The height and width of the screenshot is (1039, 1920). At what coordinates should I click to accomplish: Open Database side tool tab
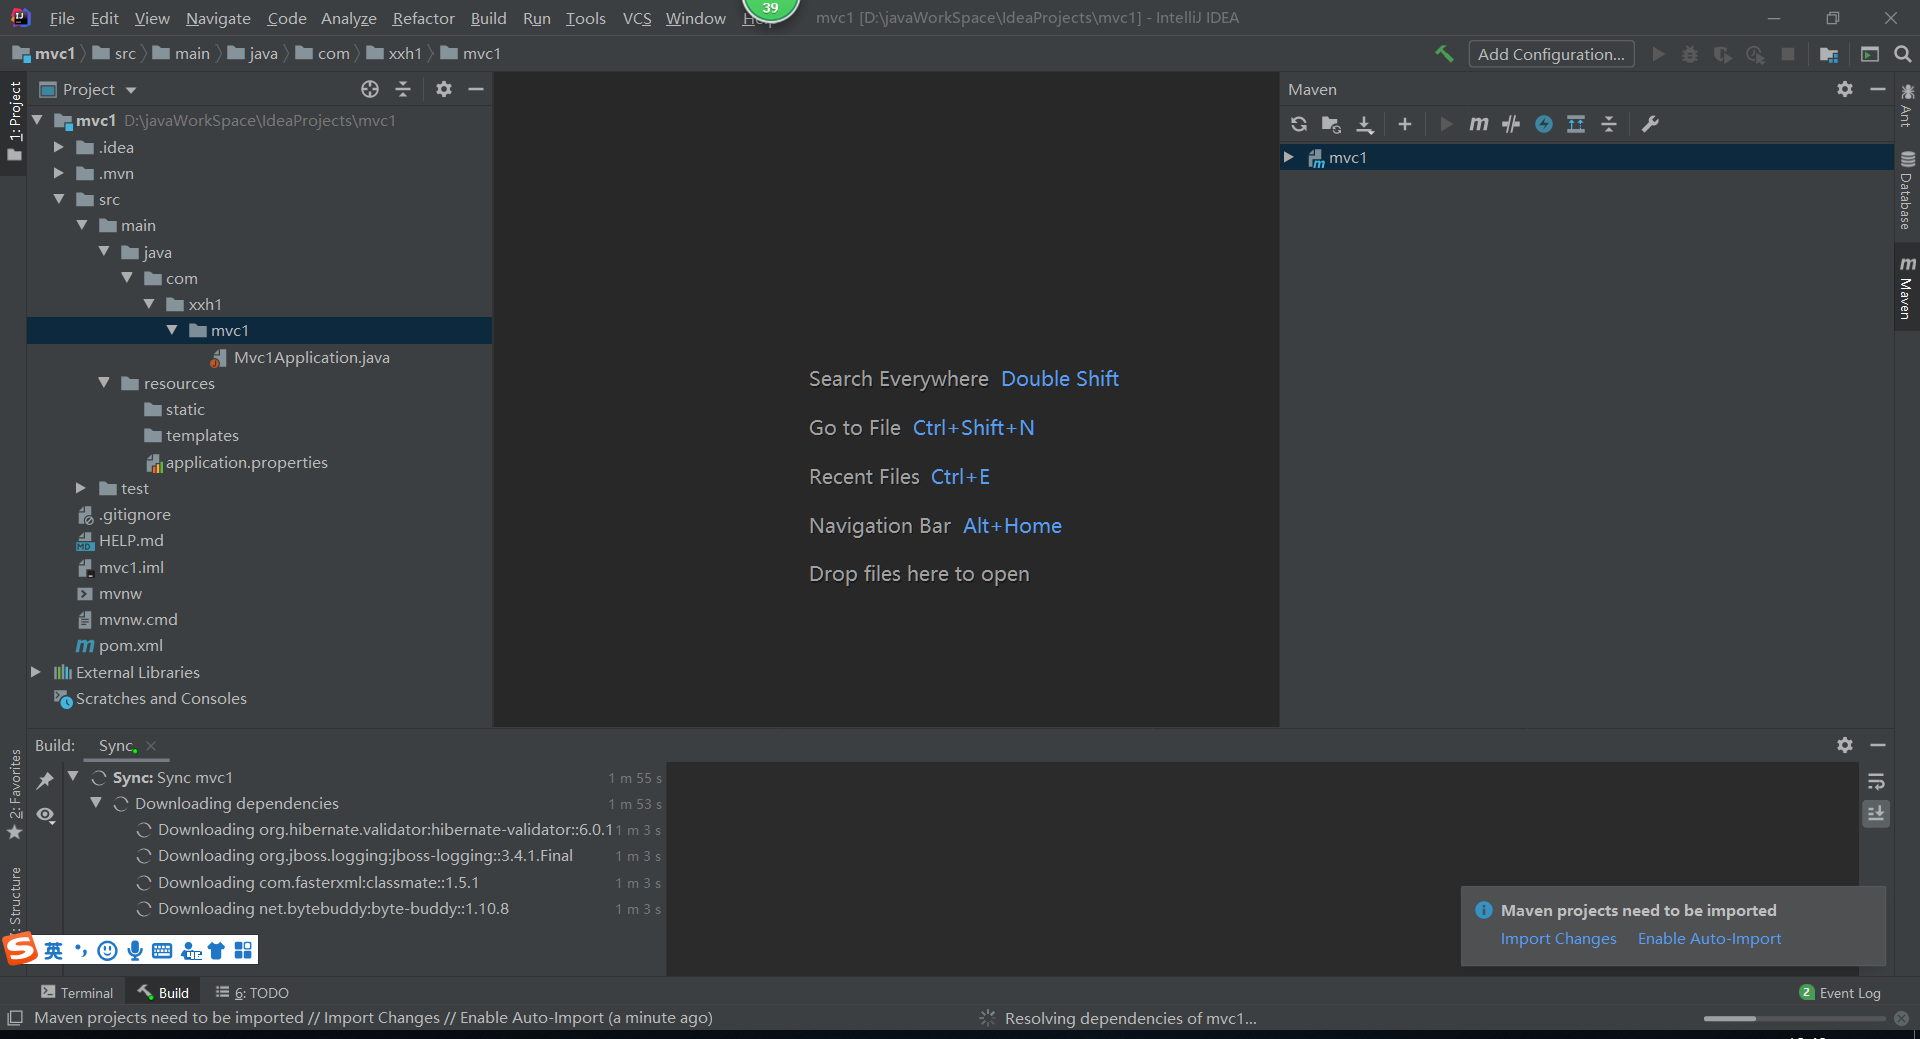[1907, 190]
